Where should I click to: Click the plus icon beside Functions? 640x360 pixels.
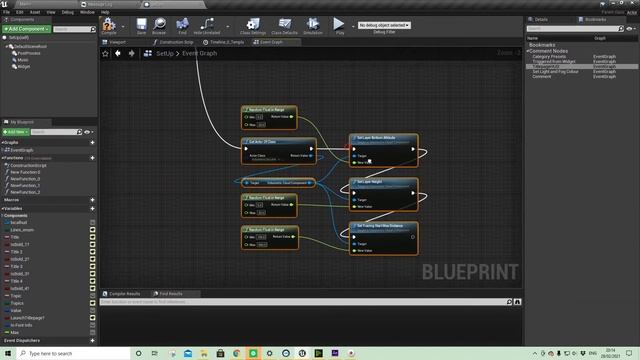tap(92, 158)
